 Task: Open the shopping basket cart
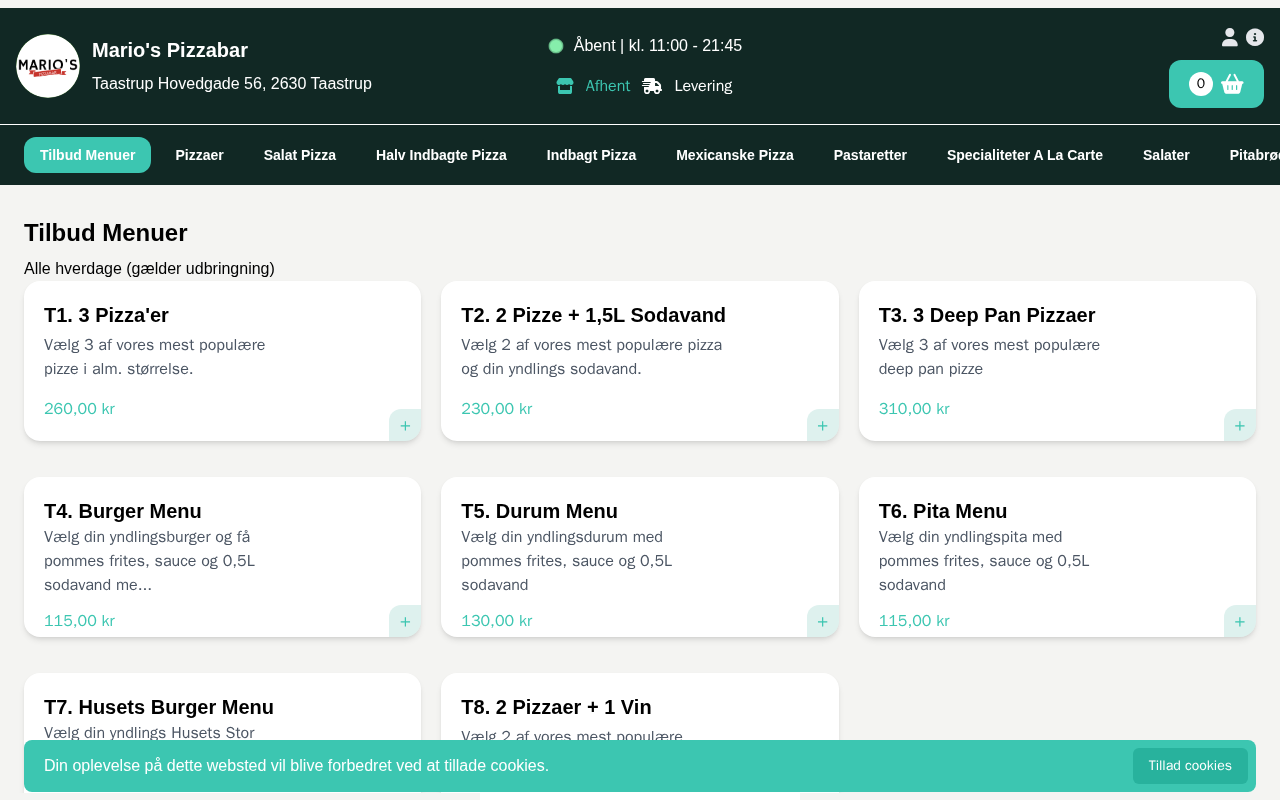(x=1216, y=84)
